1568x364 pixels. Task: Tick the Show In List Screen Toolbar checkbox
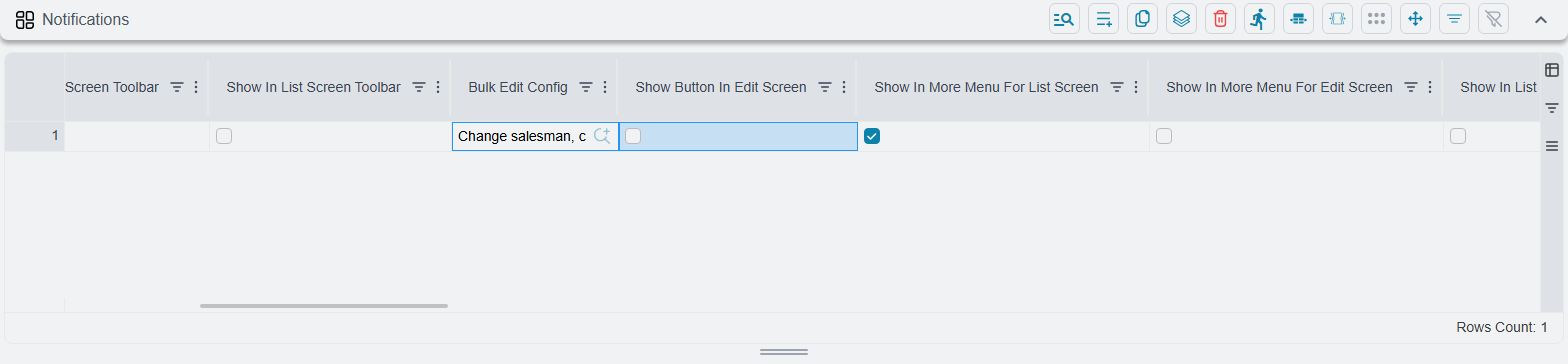pos(224,137)
